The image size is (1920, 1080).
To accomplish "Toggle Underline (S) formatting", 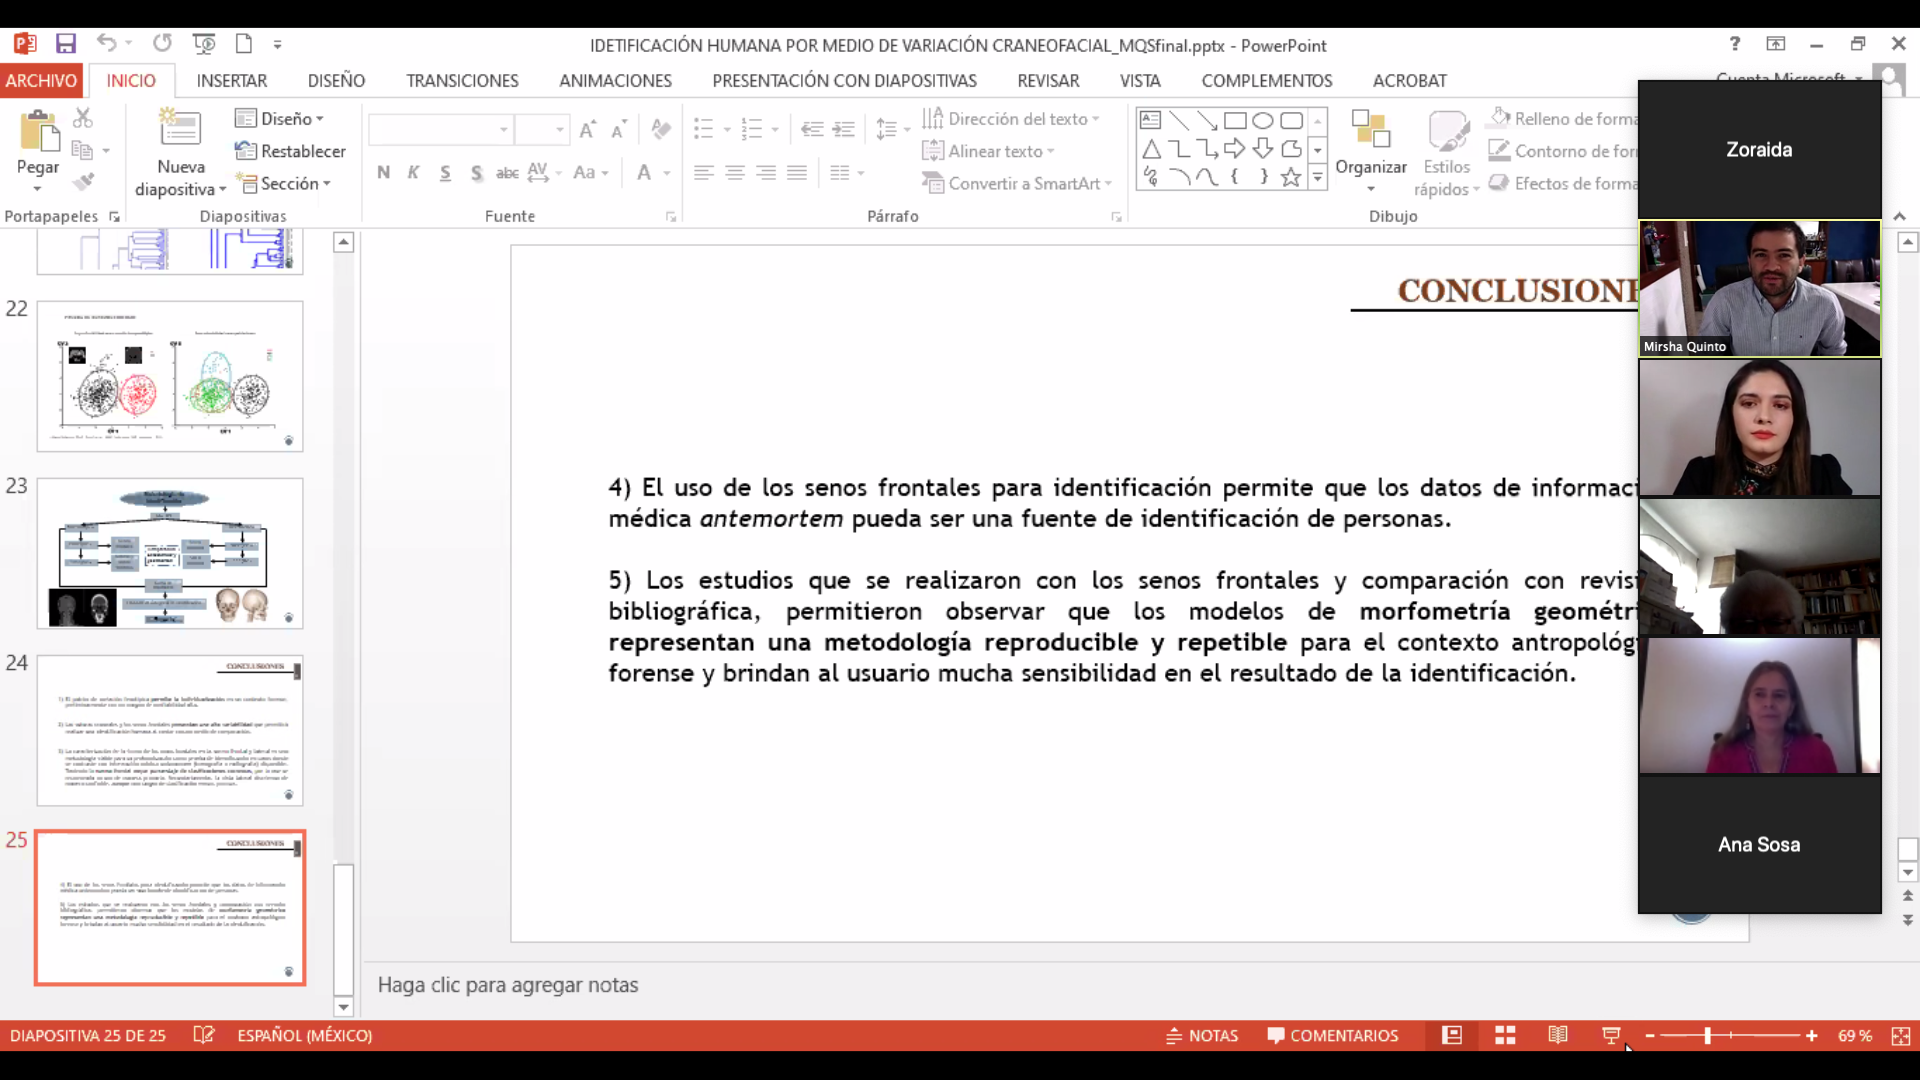I will 445,172.
